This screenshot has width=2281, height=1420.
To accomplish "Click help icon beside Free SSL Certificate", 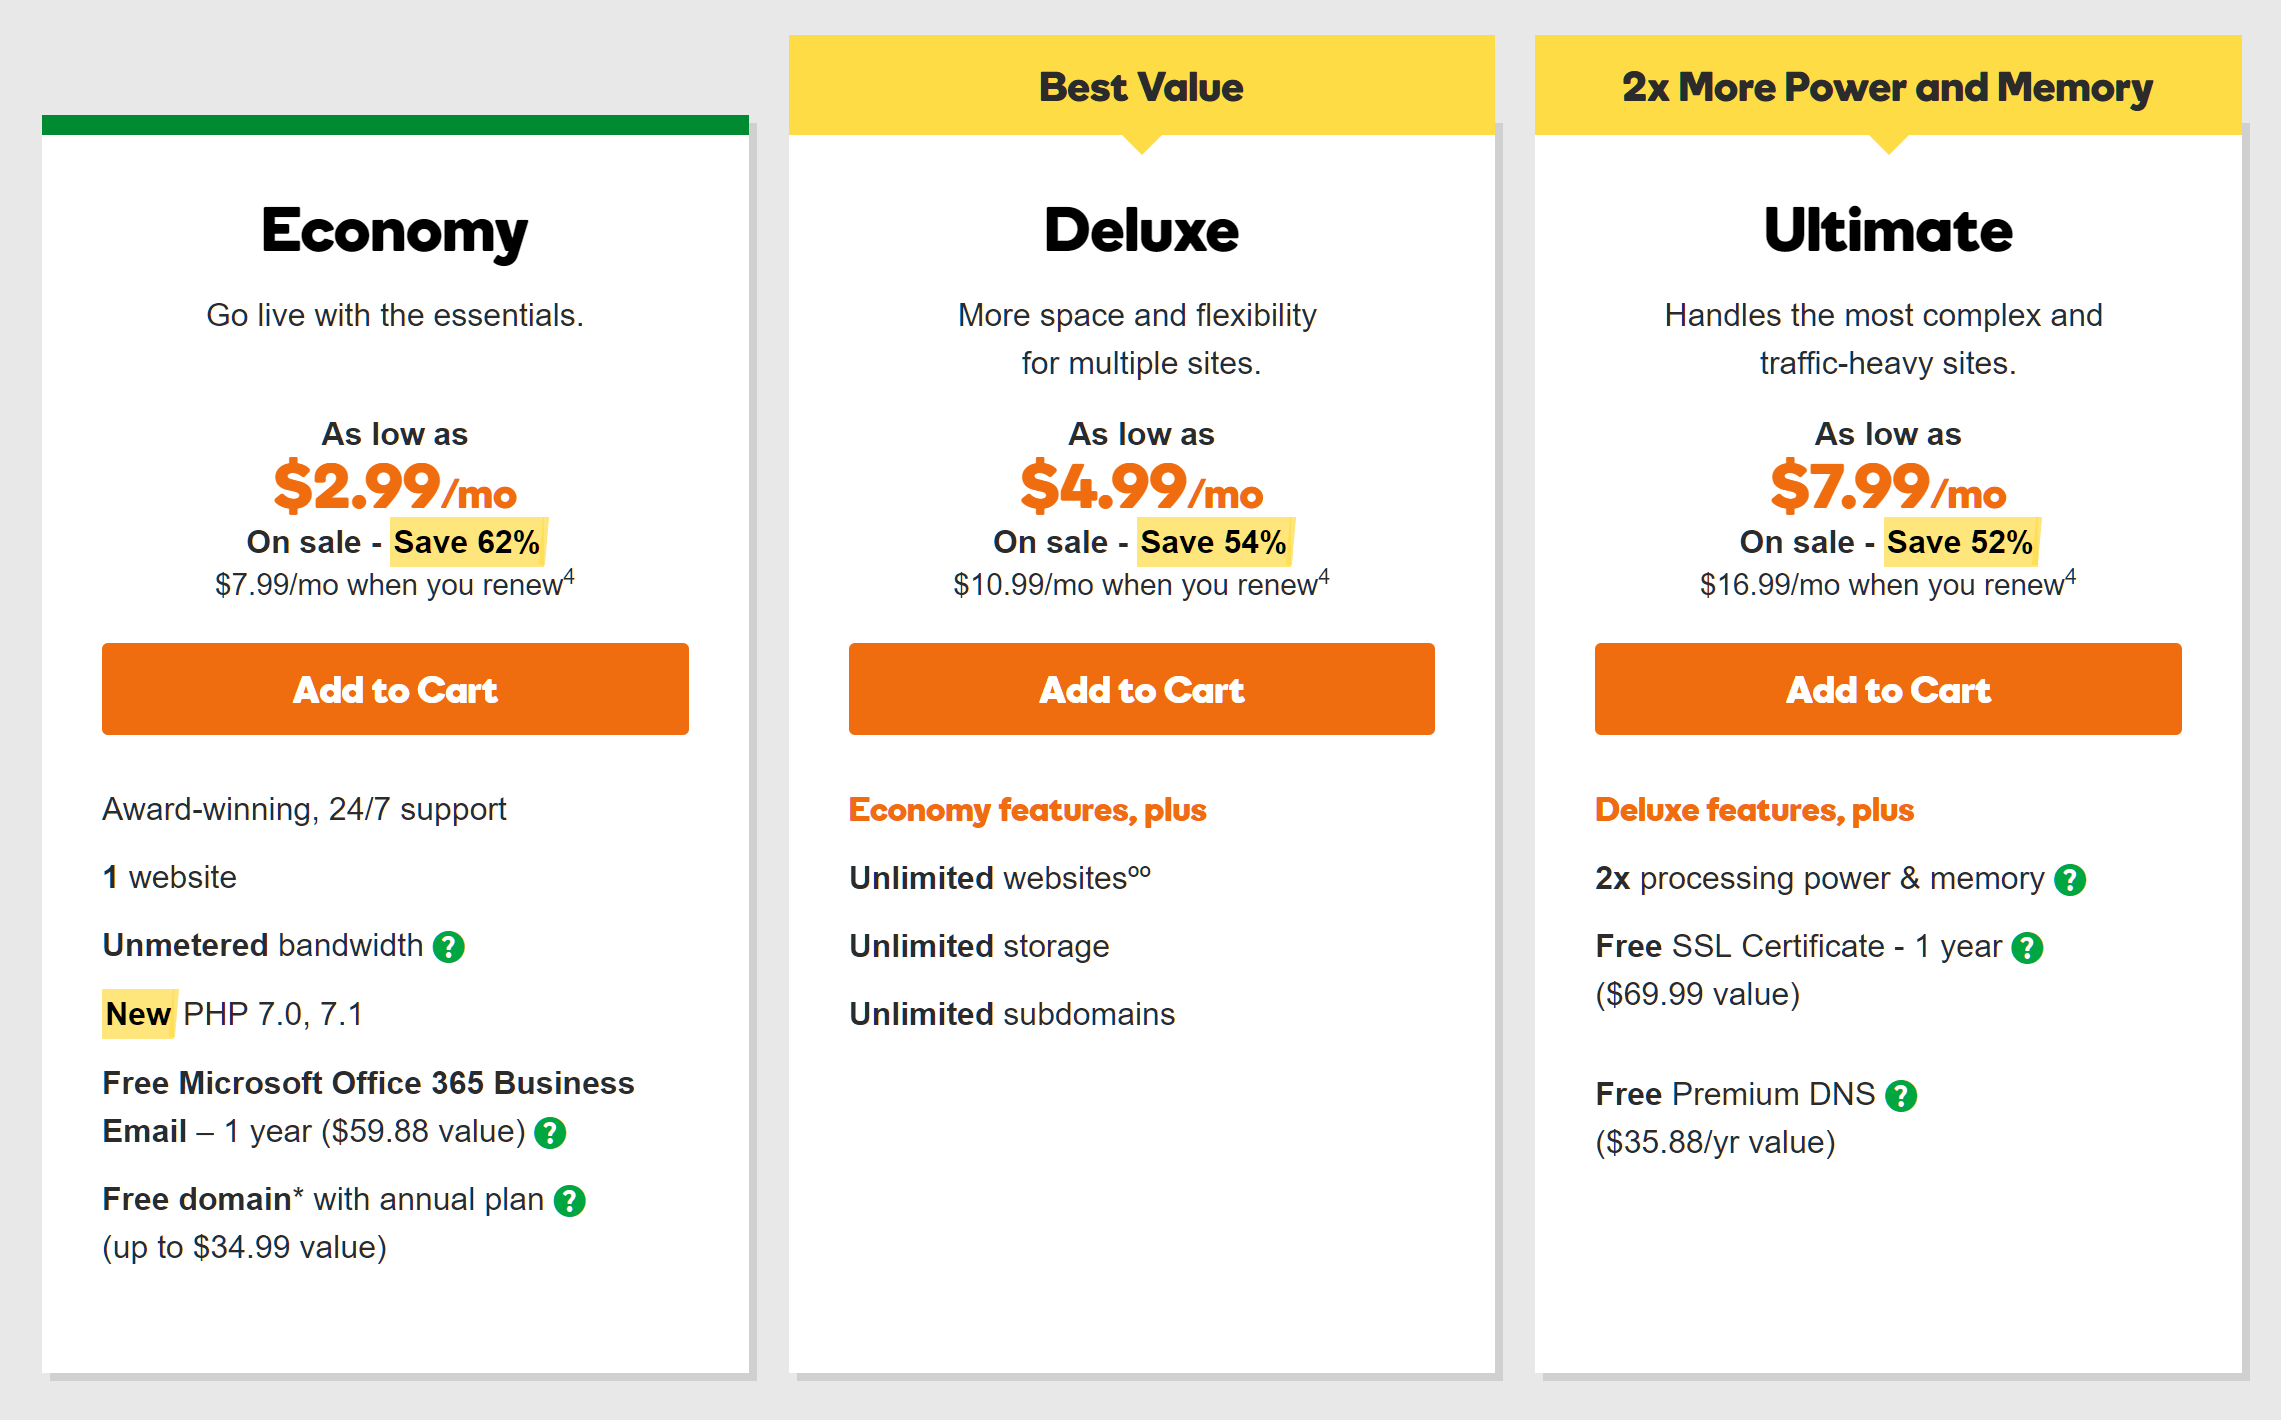I will tap(2027, 948).
